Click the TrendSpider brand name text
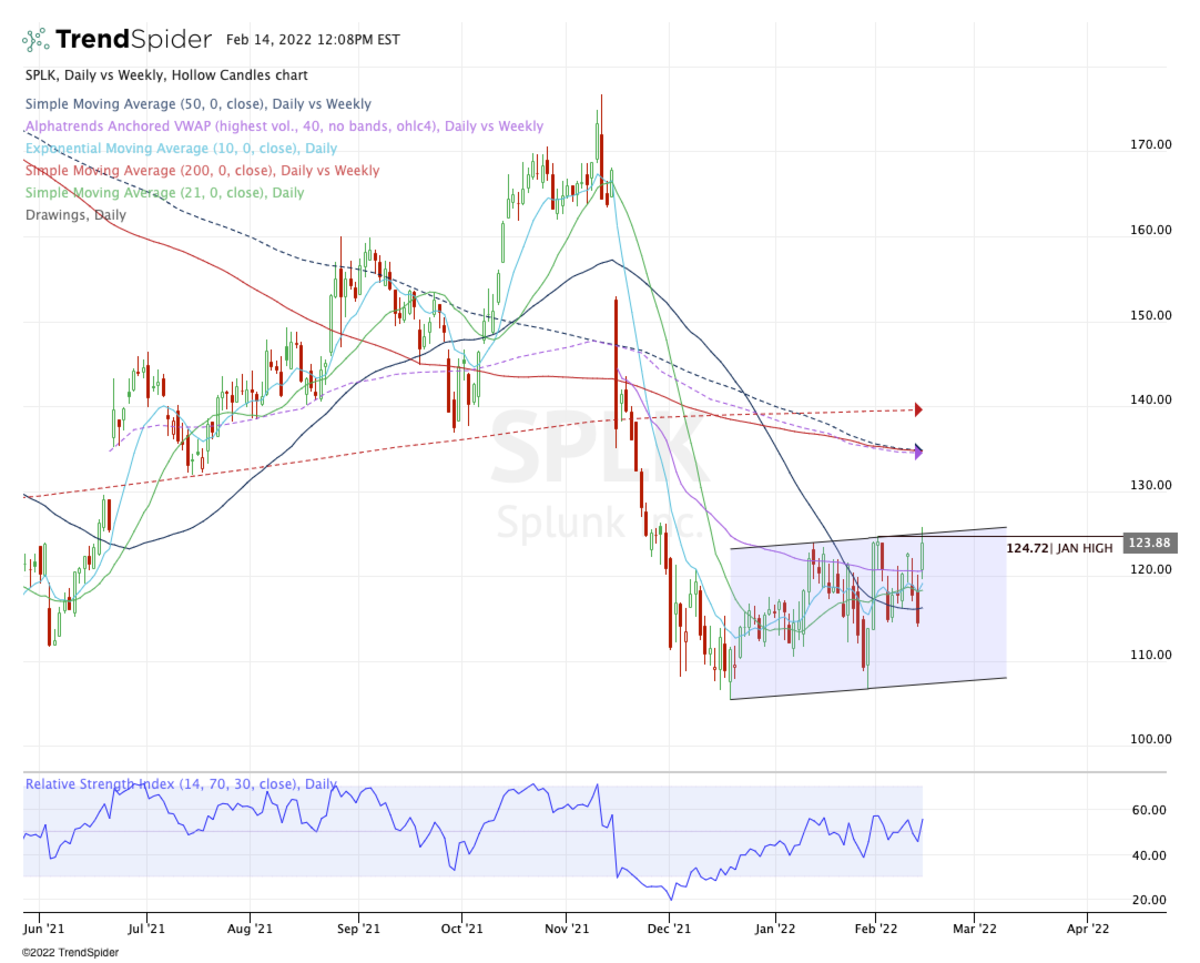Viewport: 1200px width, 963px height. [x=133, y=40]
